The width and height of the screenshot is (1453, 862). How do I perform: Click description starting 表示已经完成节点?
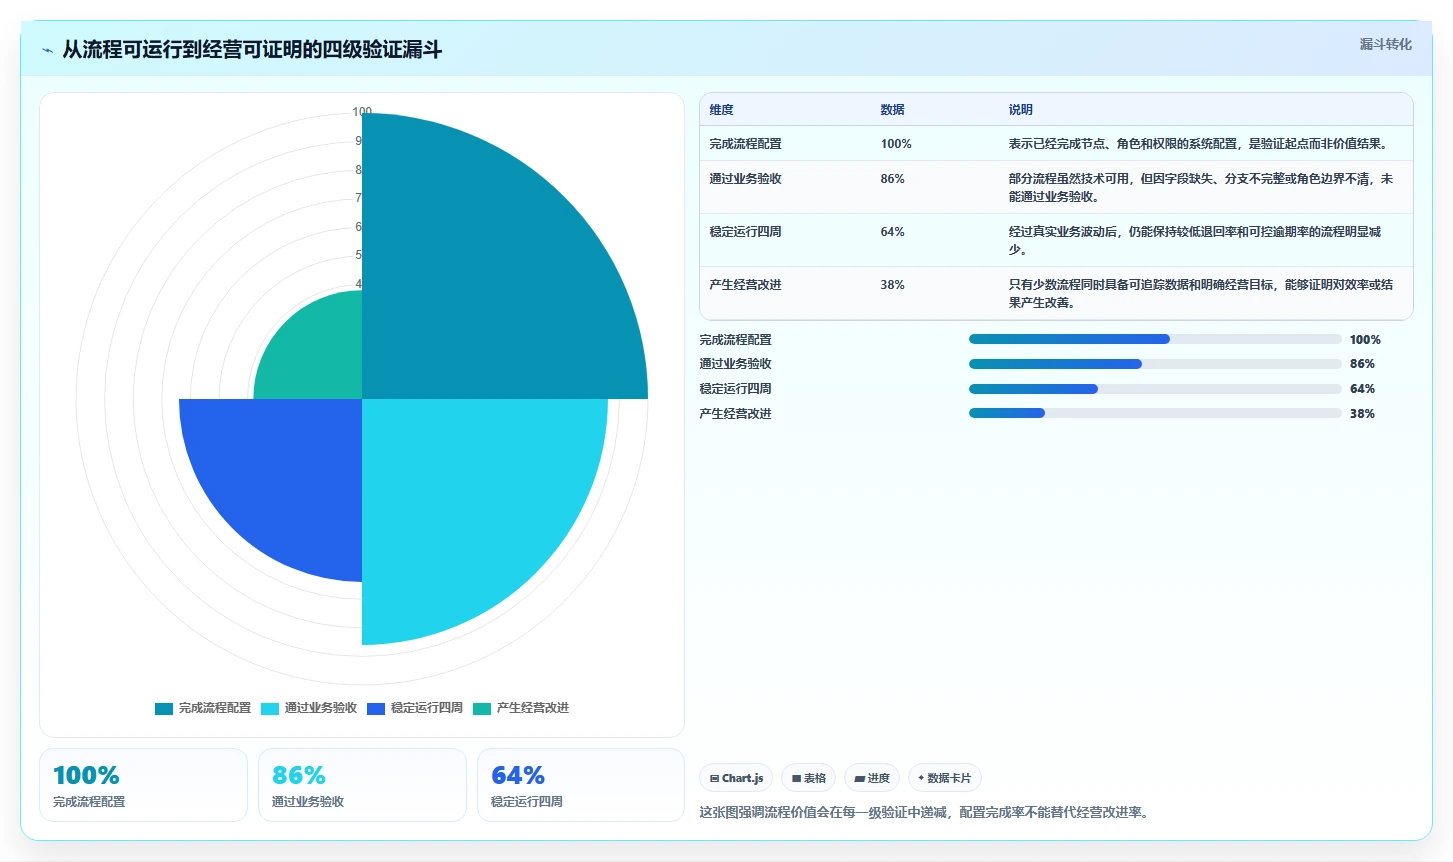(x=1198, y=144)
